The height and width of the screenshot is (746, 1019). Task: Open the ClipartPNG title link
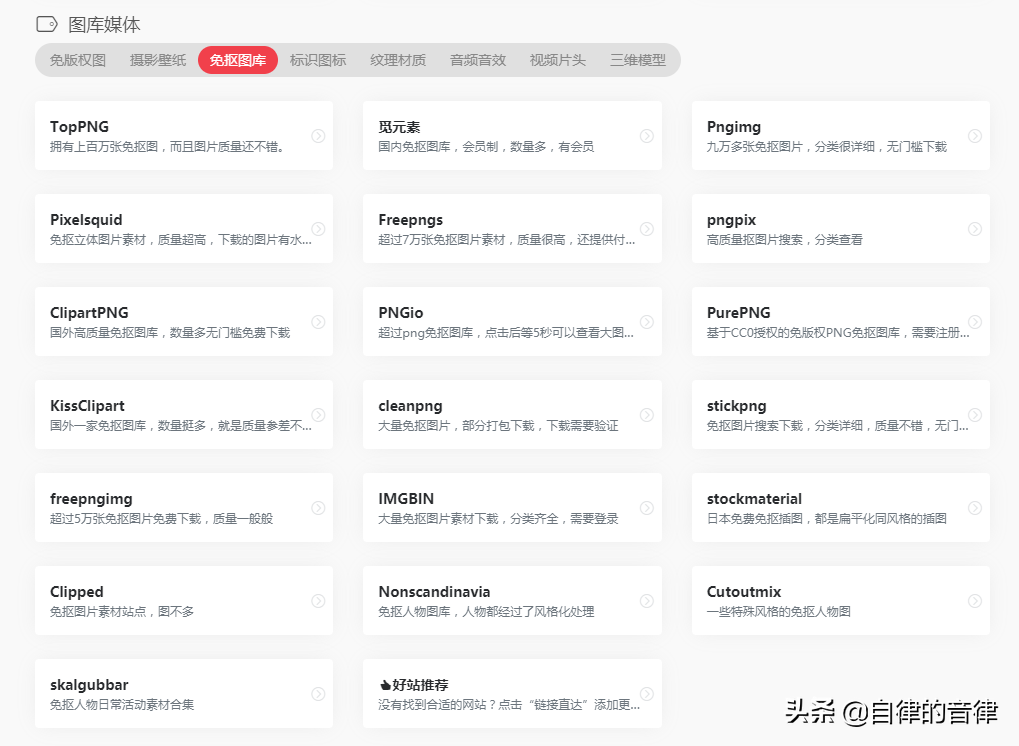pos(89,313)
